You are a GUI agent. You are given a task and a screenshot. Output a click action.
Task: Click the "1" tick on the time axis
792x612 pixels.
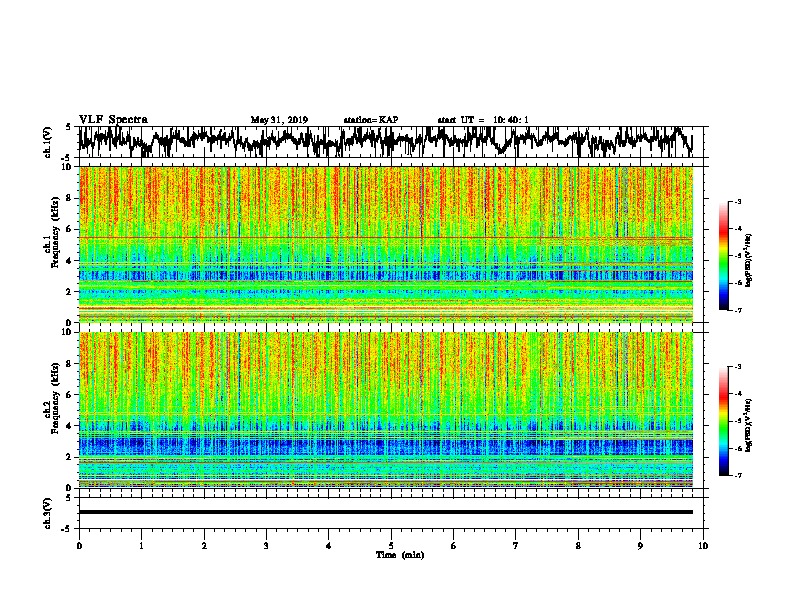click(x=141, y=545)
